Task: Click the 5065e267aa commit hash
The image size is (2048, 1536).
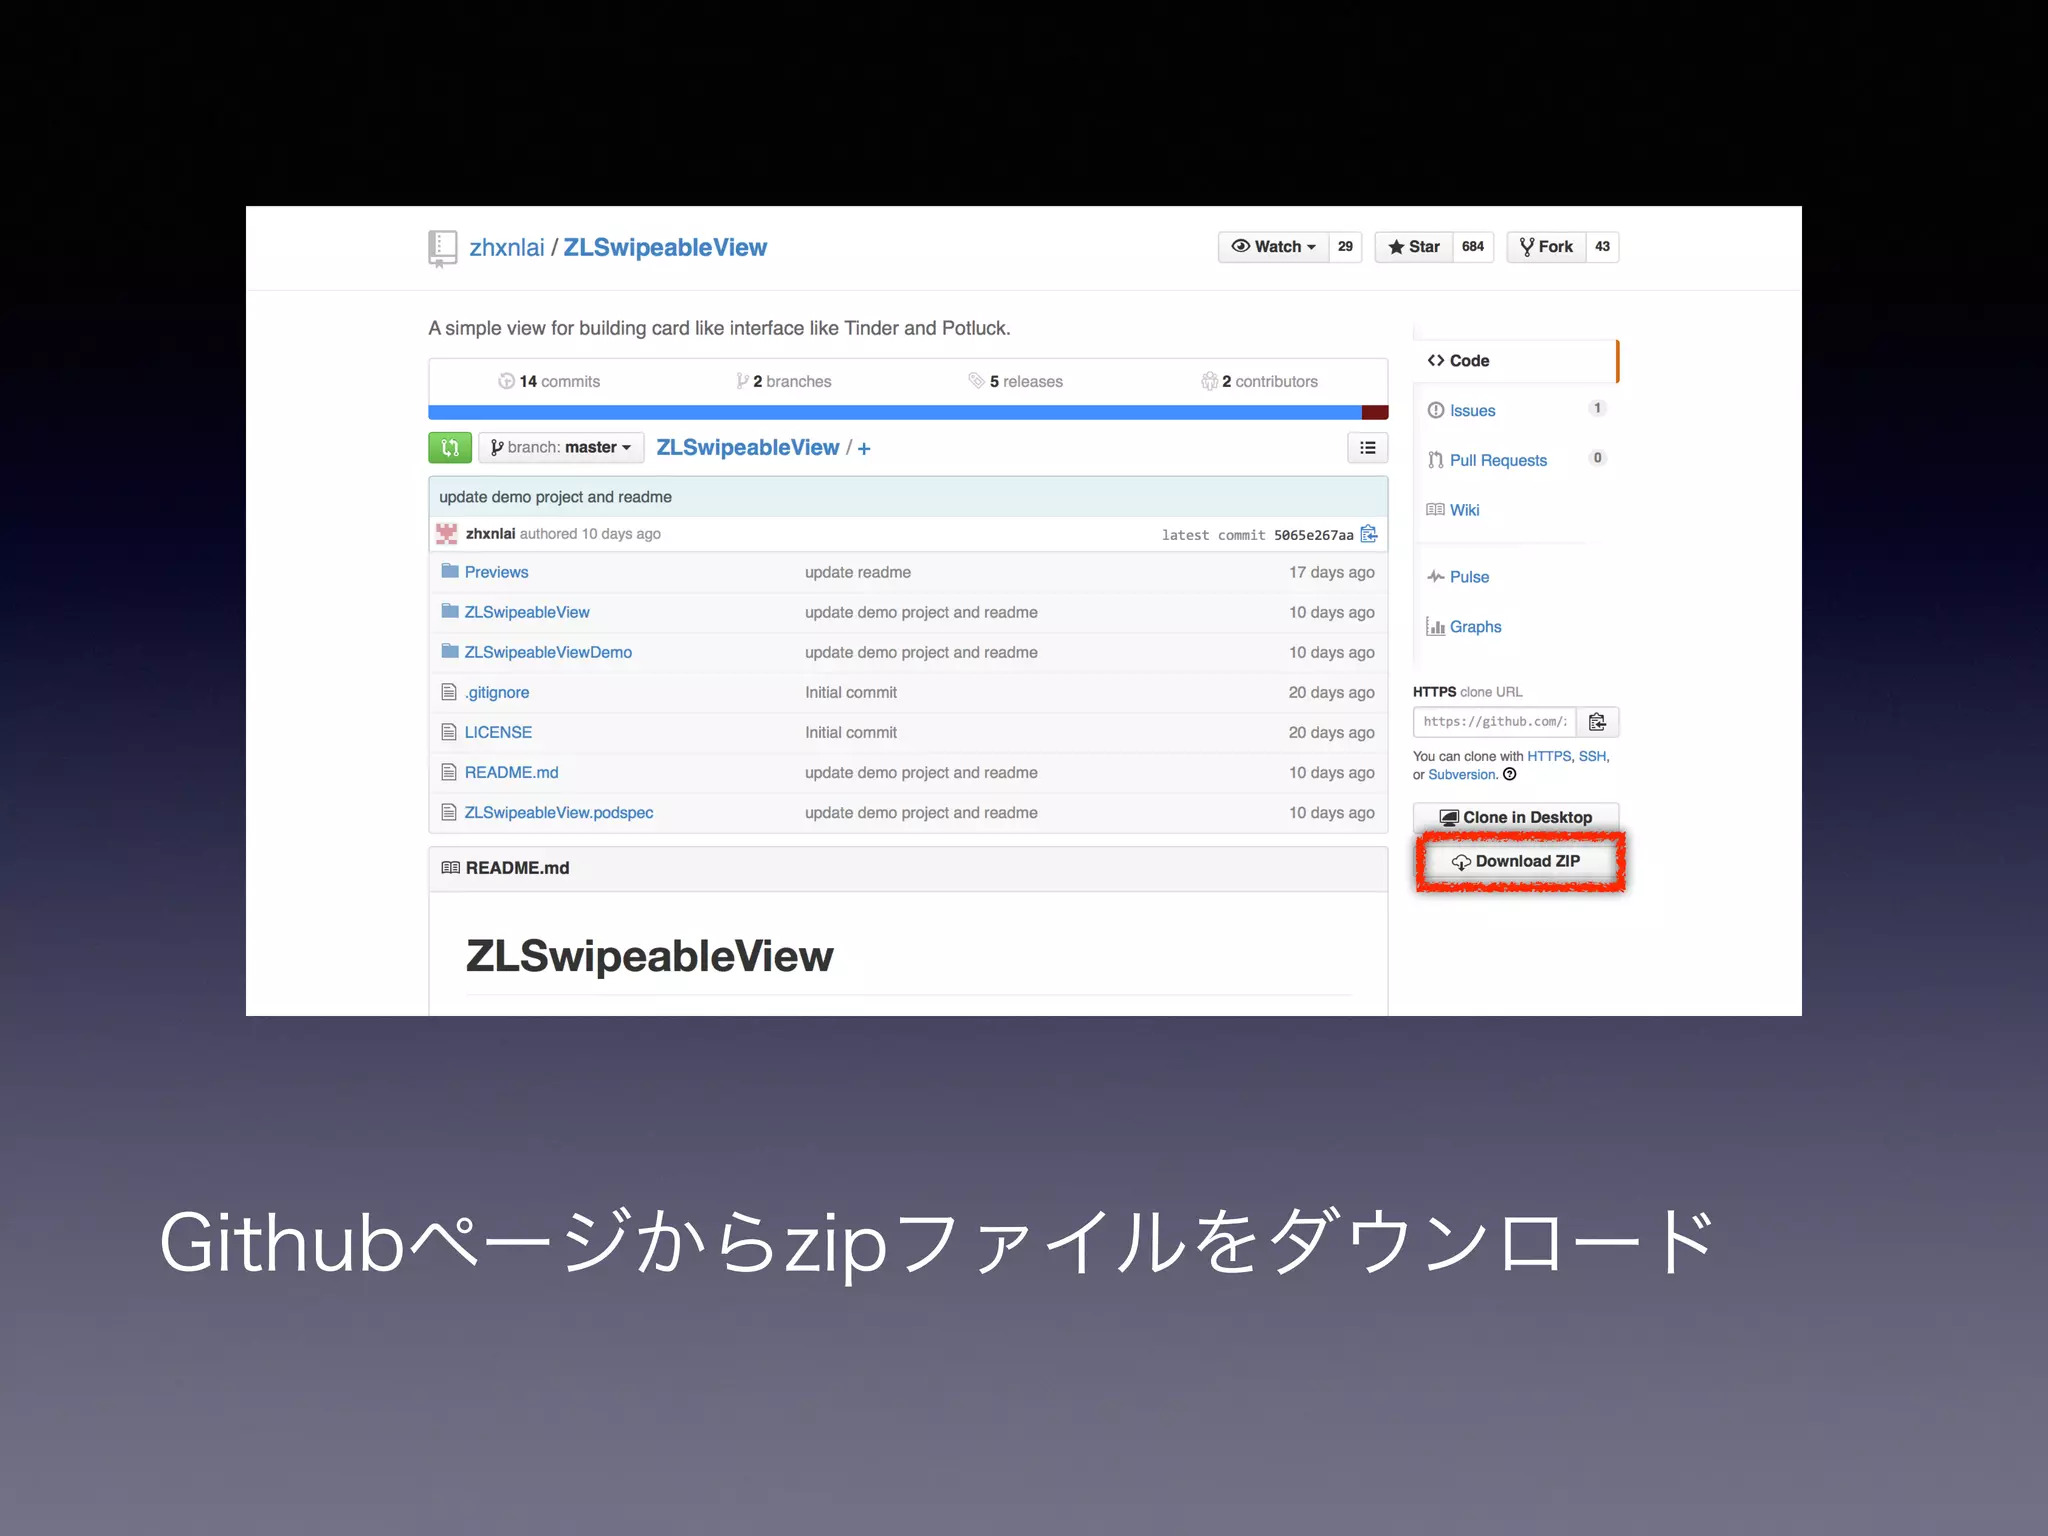Action: (x=1313, y=535)
